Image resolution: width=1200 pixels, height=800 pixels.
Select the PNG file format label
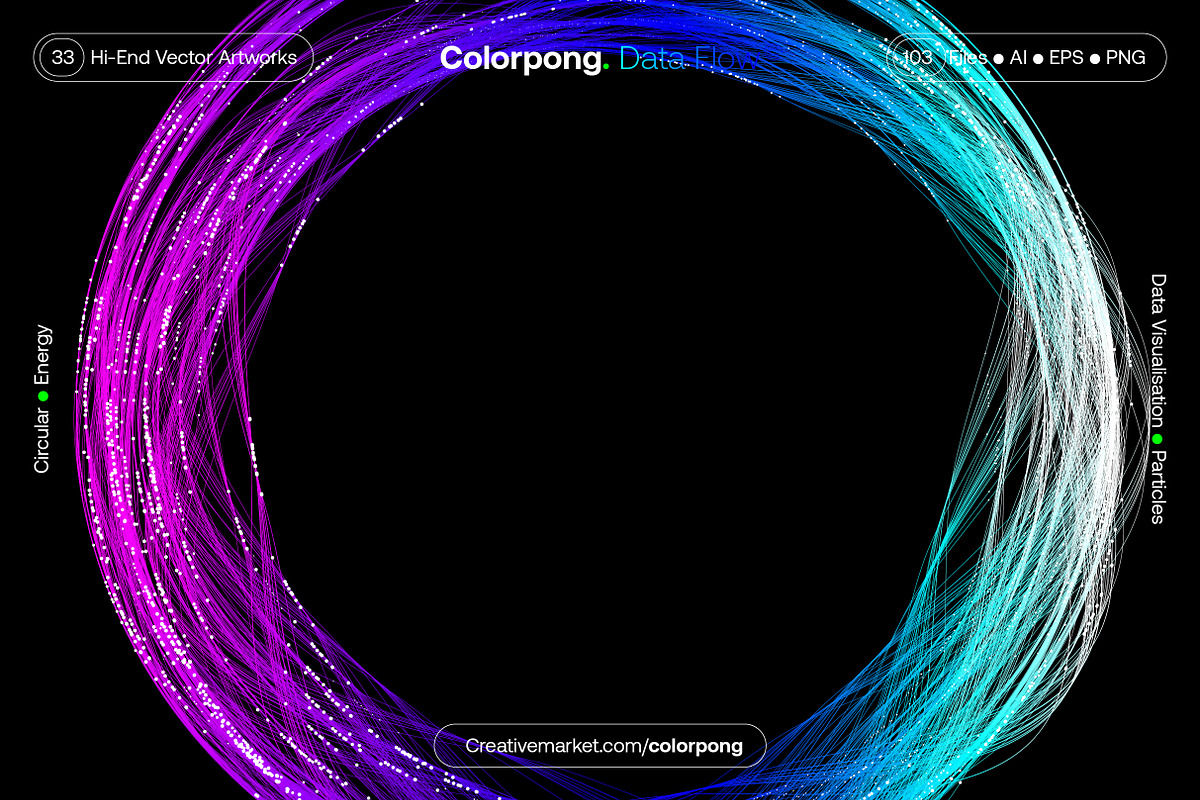[1126, 58]
